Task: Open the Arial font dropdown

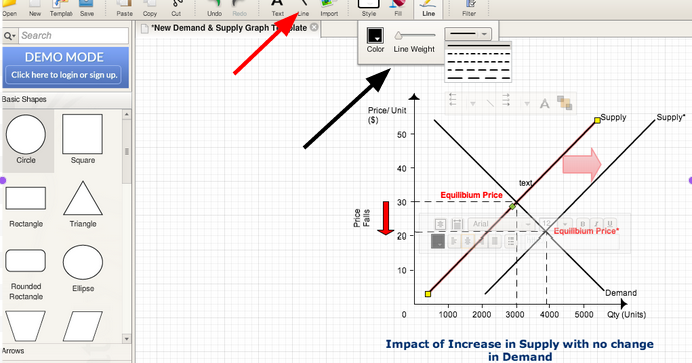Action: (x=501, y=224)
